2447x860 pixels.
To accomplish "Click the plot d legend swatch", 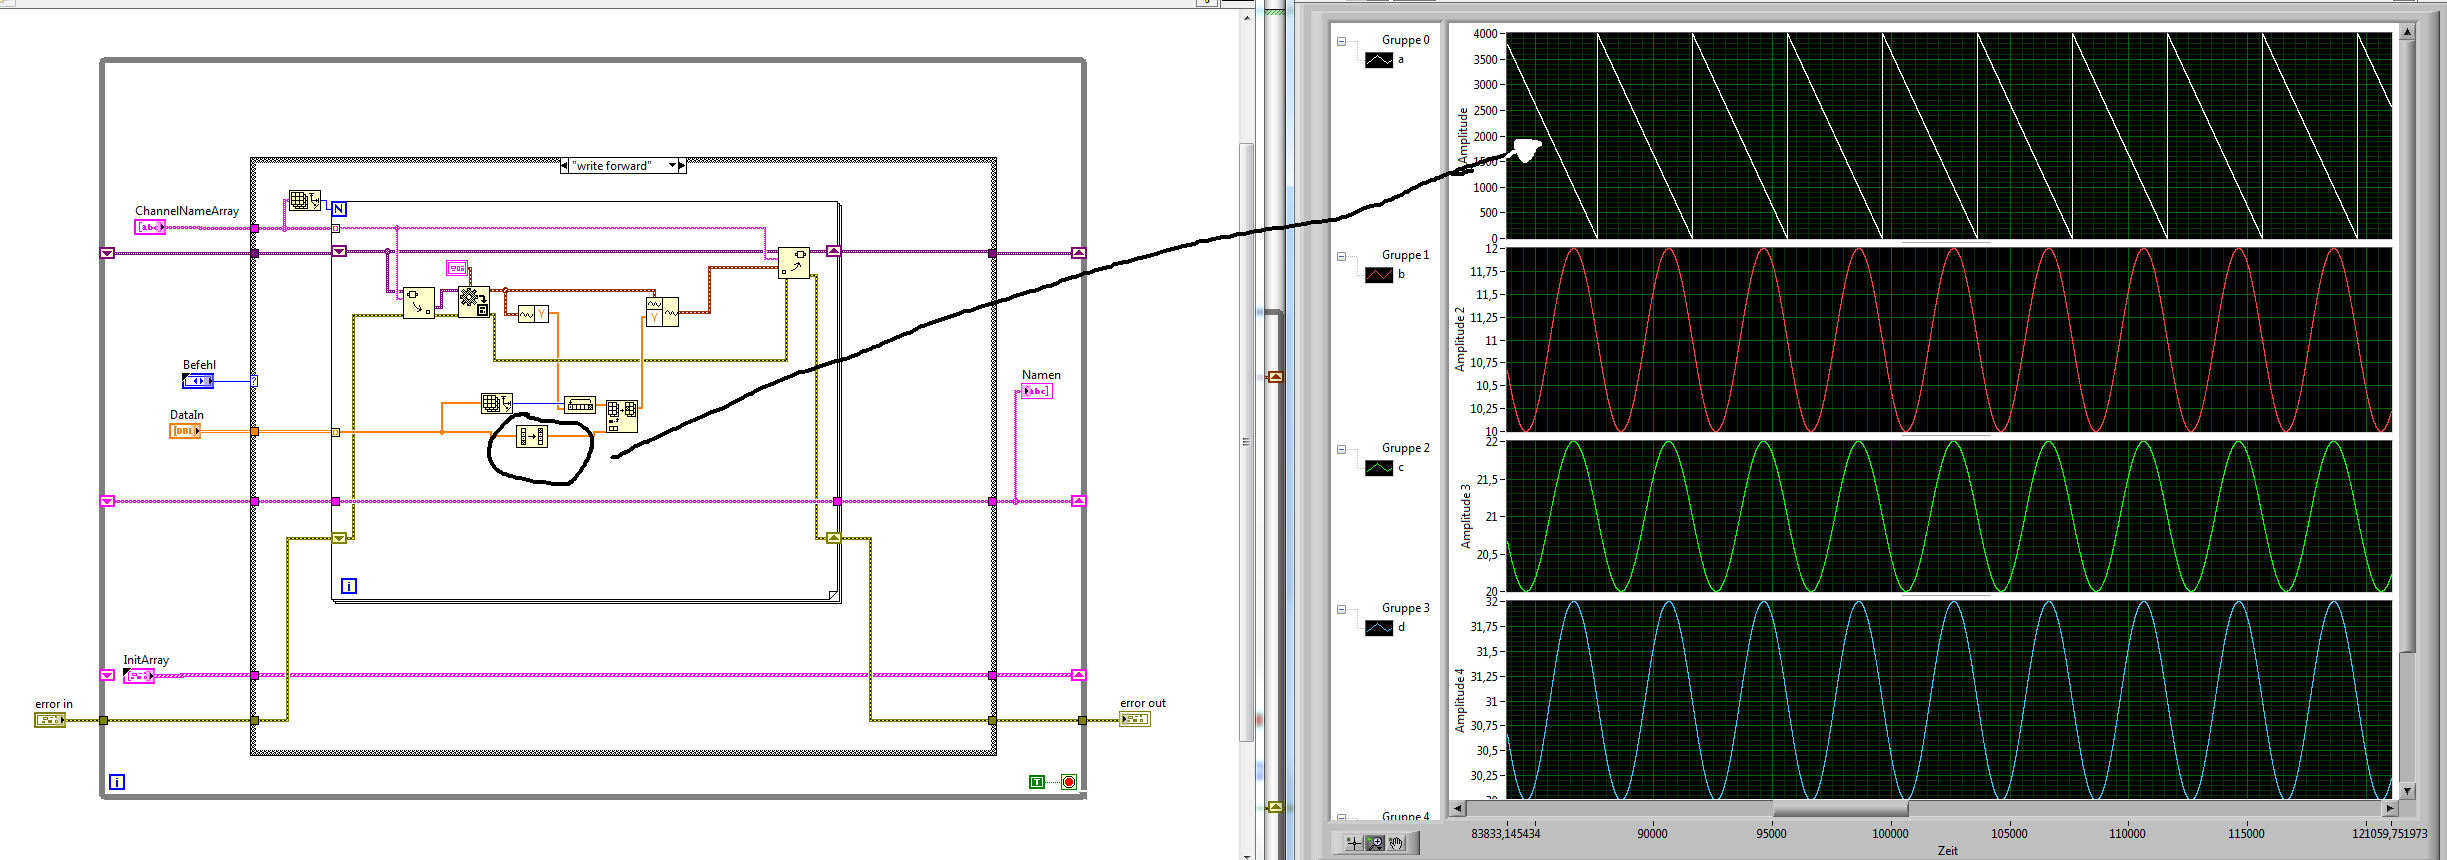I will click(1379, 628).
